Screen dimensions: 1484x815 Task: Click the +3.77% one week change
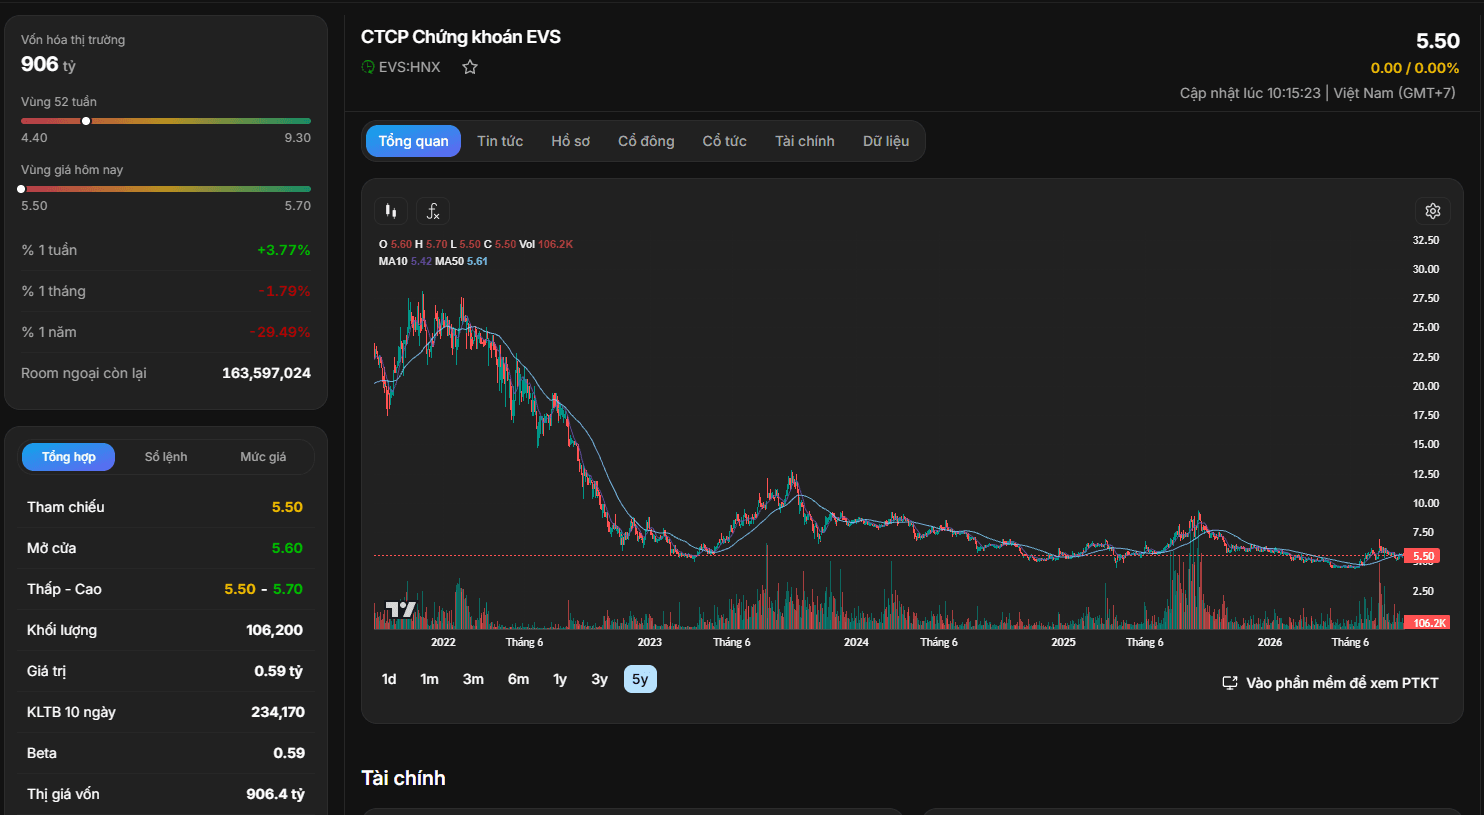(284, 250)
